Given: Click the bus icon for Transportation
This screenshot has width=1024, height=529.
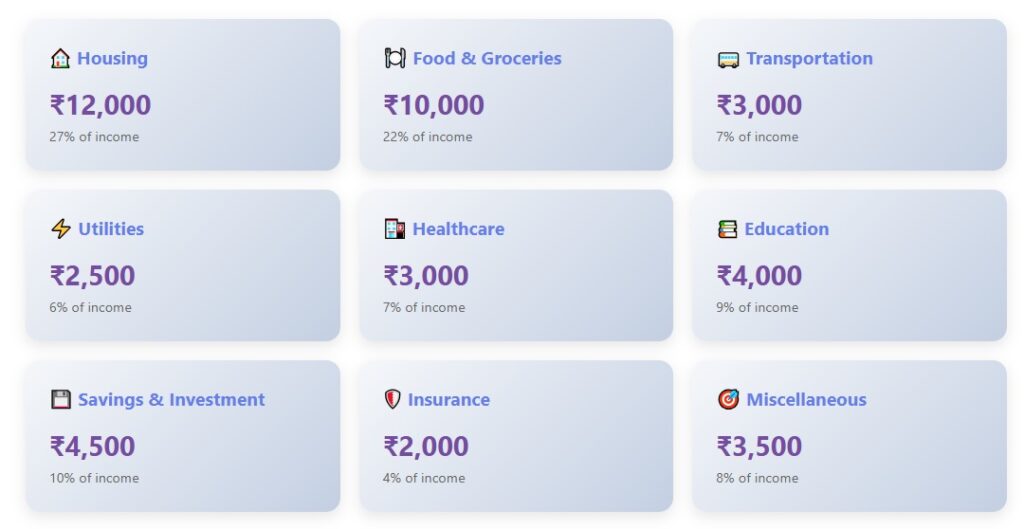Looking at the screenshot, I should (x=727, y=60).
